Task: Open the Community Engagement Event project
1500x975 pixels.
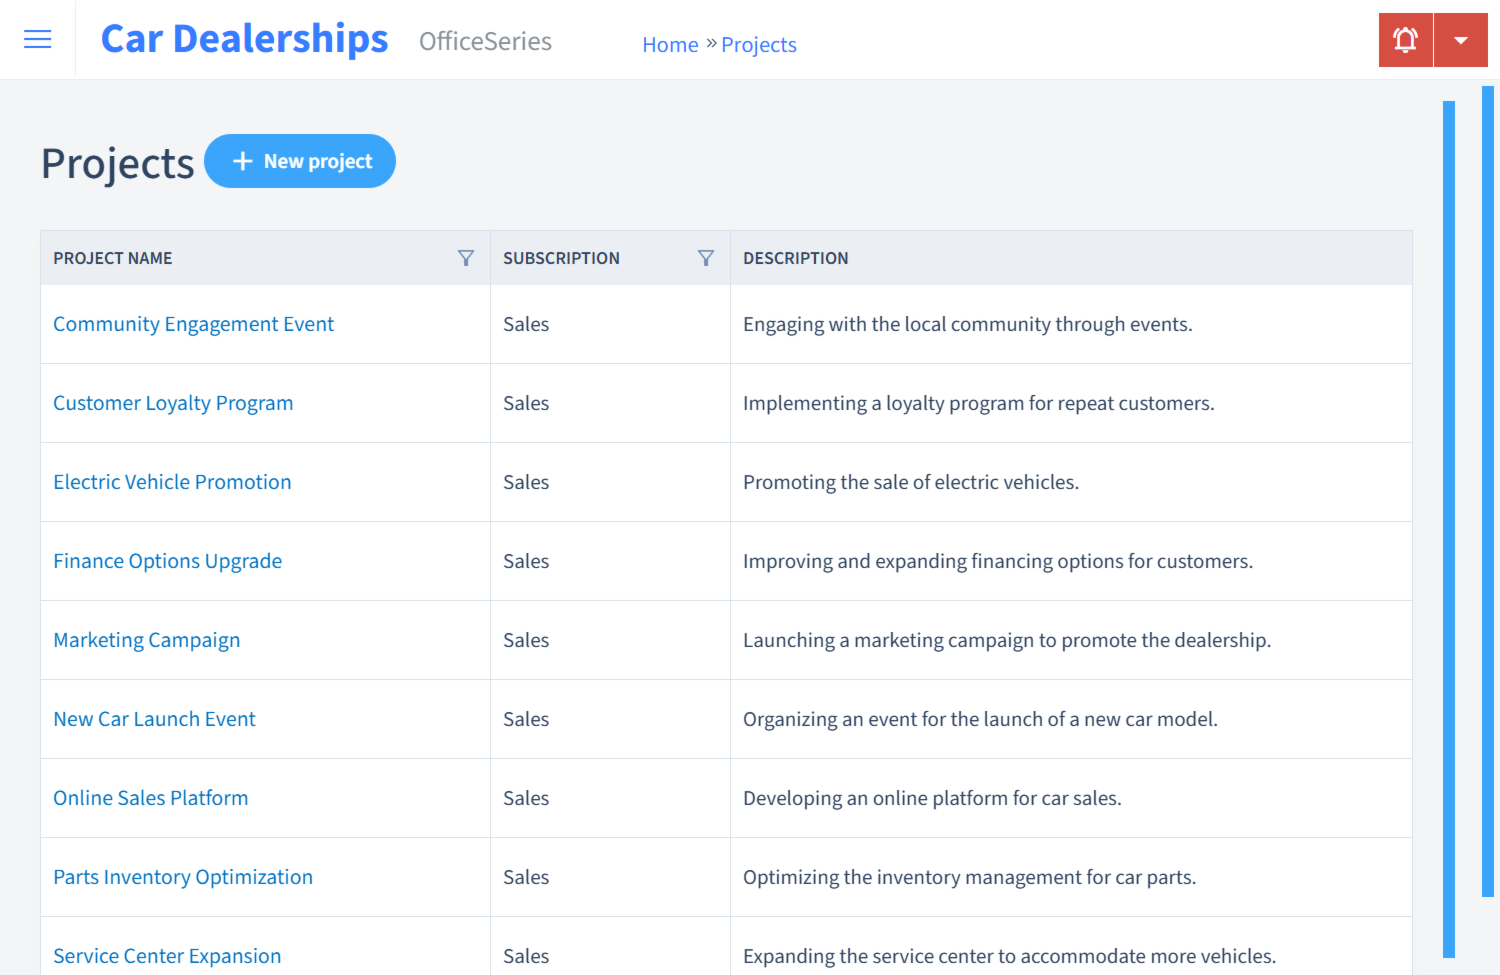Action: coord(193,324)
